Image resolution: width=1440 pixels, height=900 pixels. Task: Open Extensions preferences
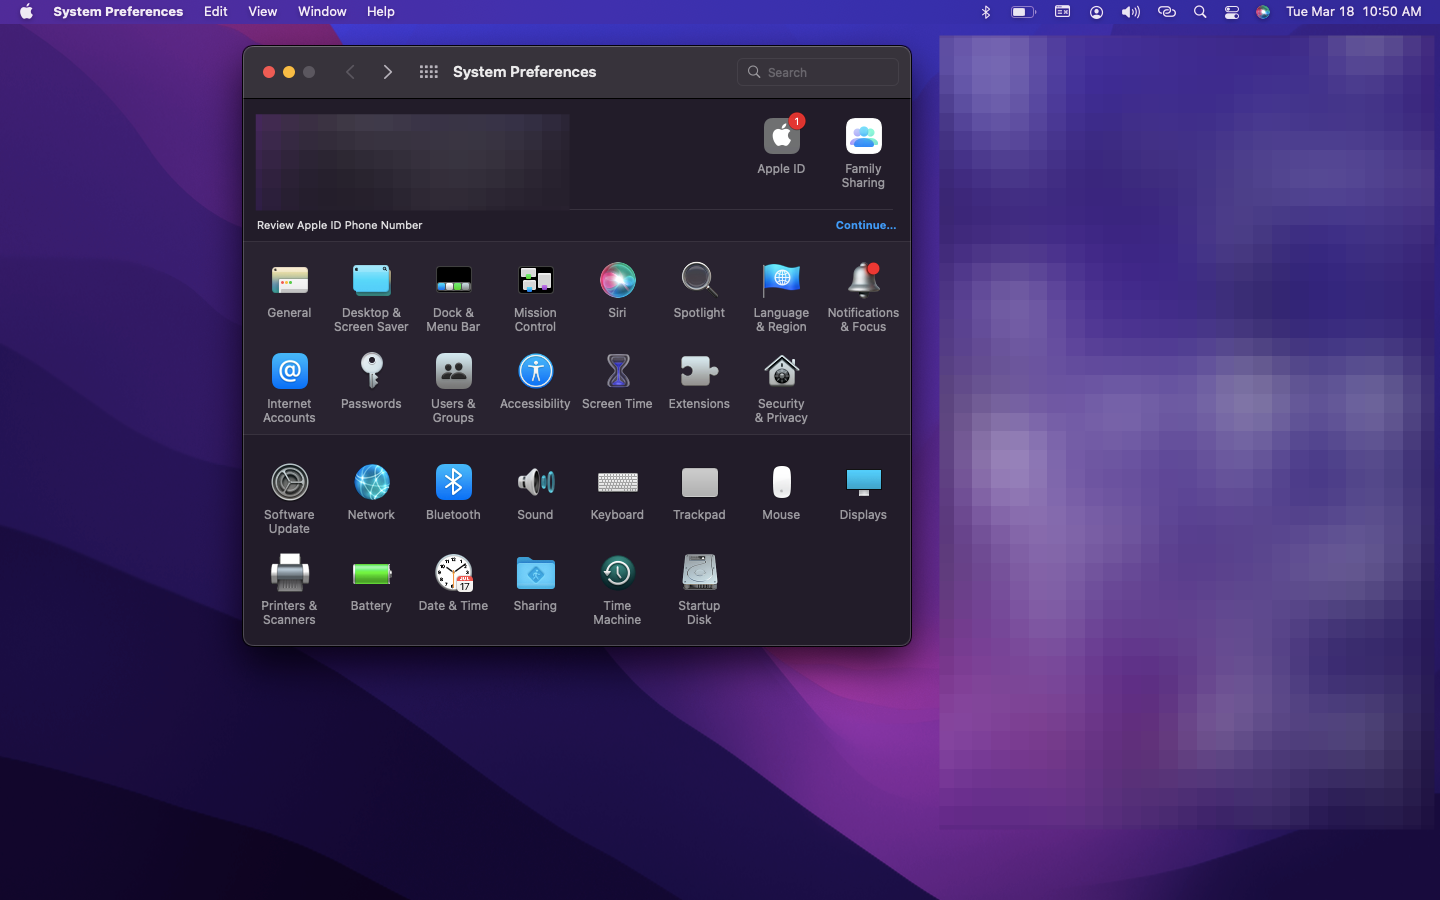pos(699,383)
